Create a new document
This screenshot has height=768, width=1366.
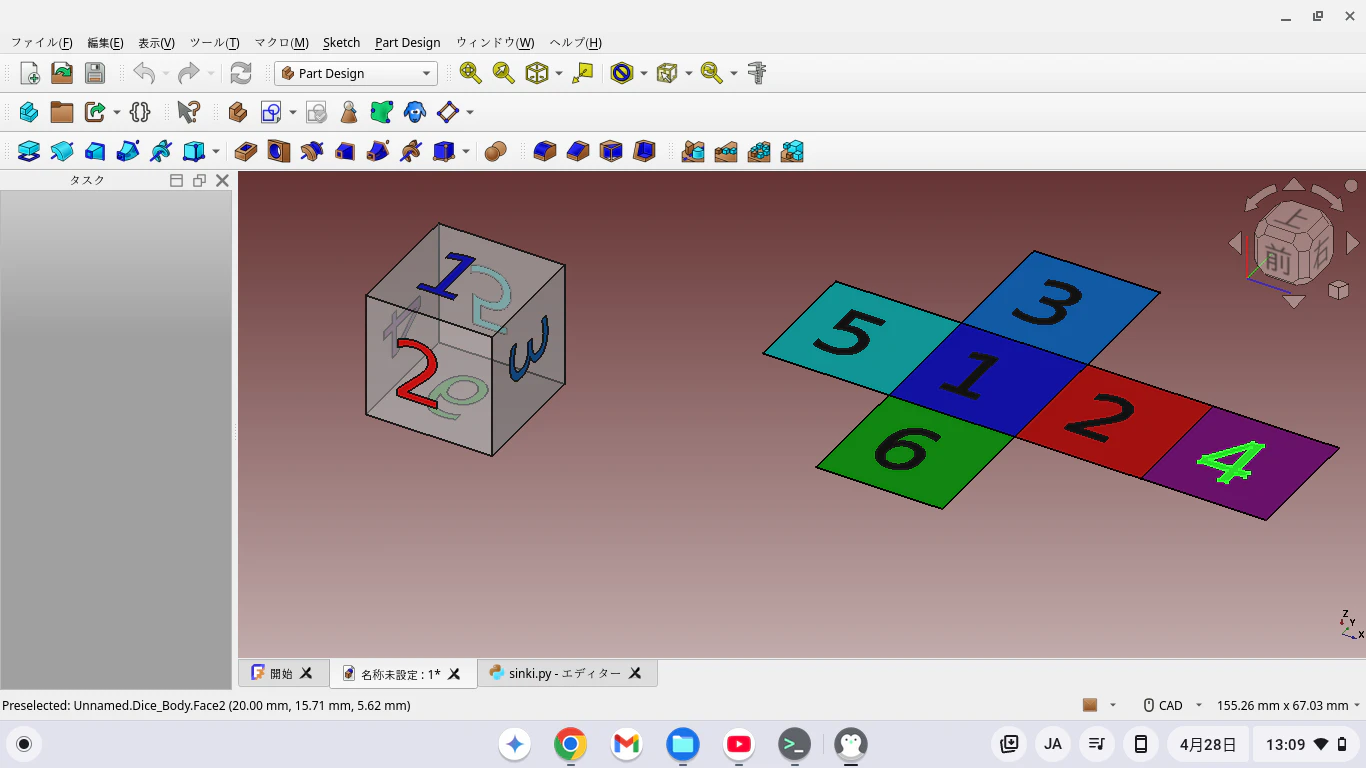(30, 73)
